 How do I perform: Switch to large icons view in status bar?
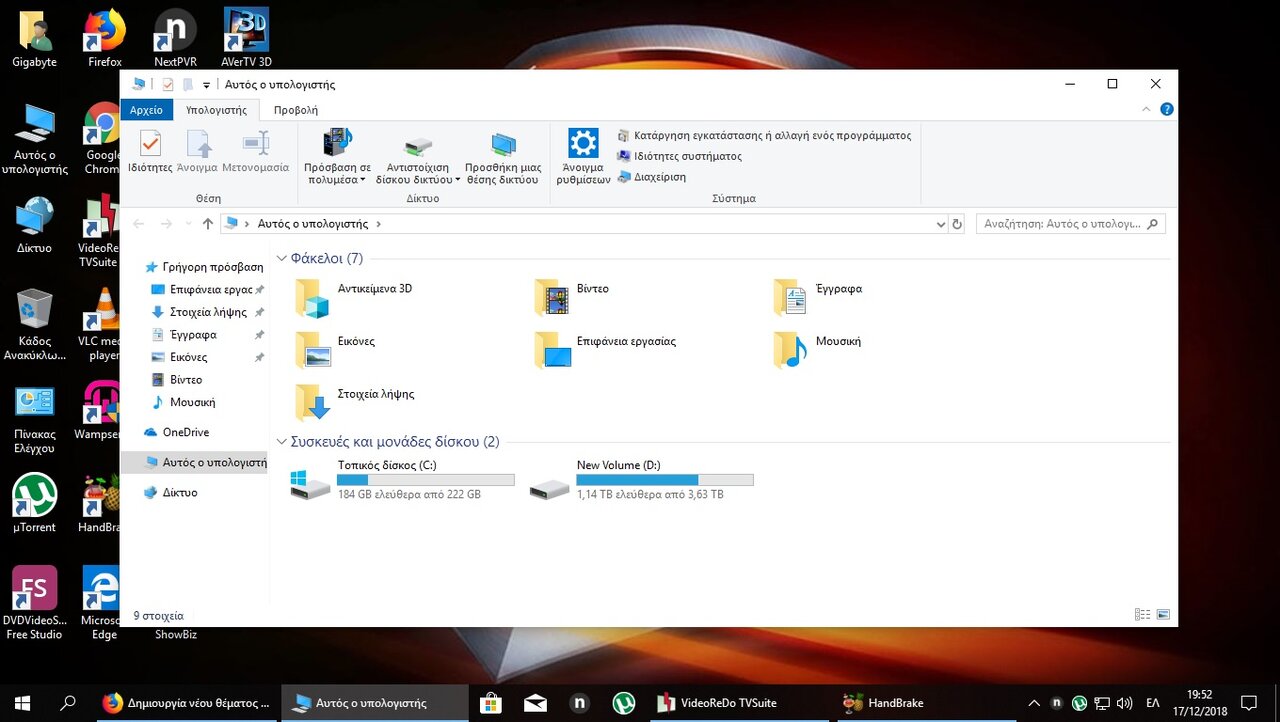[1163, 615]
